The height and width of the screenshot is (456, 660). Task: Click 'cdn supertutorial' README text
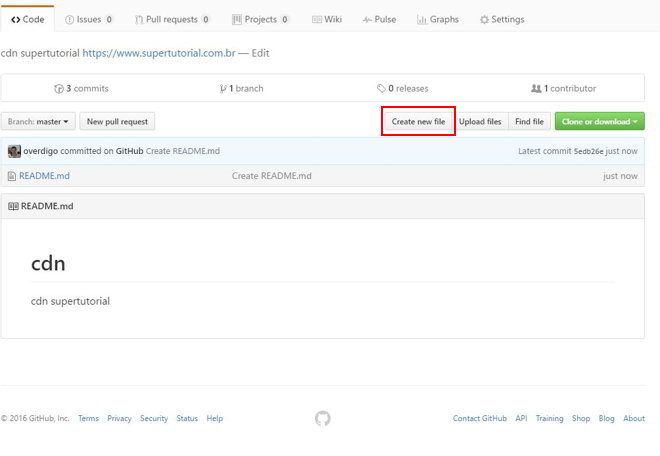coord(70,301)
